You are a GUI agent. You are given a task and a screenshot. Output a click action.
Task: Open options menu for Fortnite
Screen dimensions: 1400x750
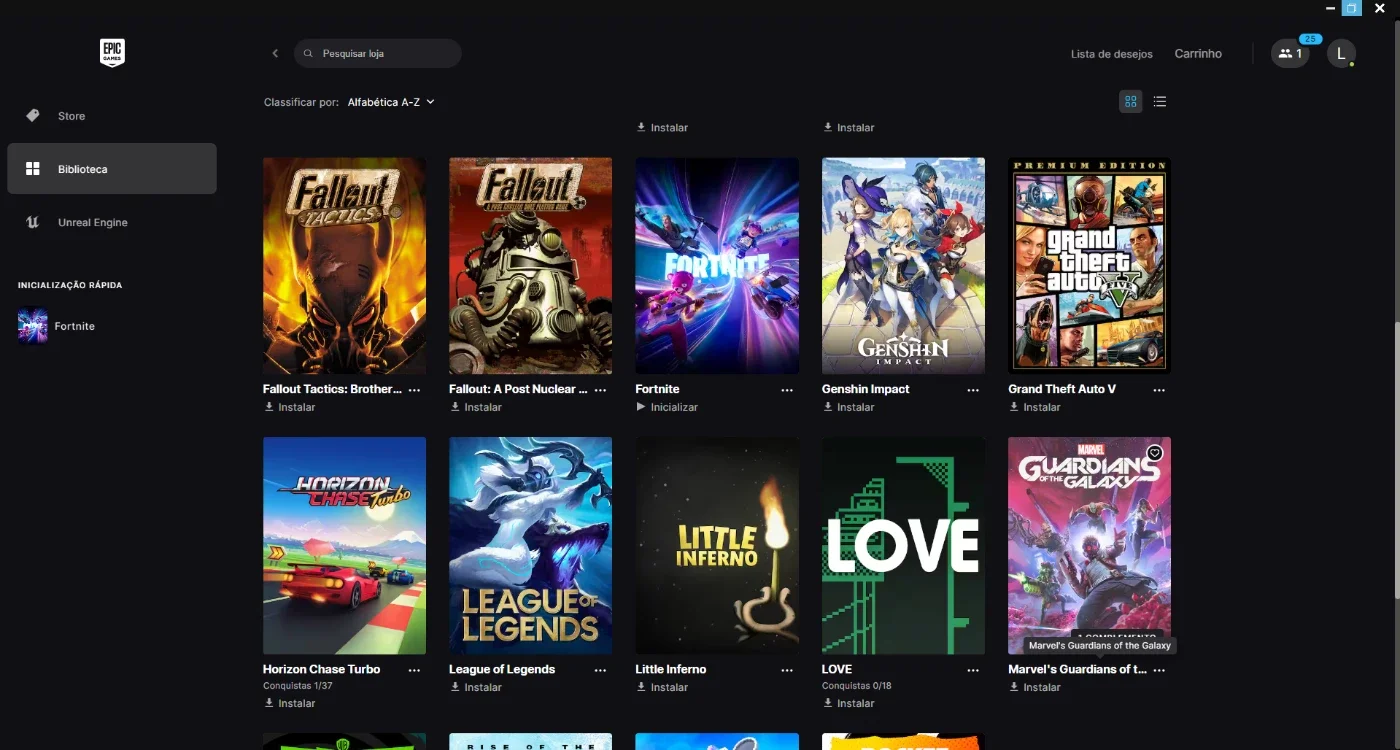tap(787, 390)
